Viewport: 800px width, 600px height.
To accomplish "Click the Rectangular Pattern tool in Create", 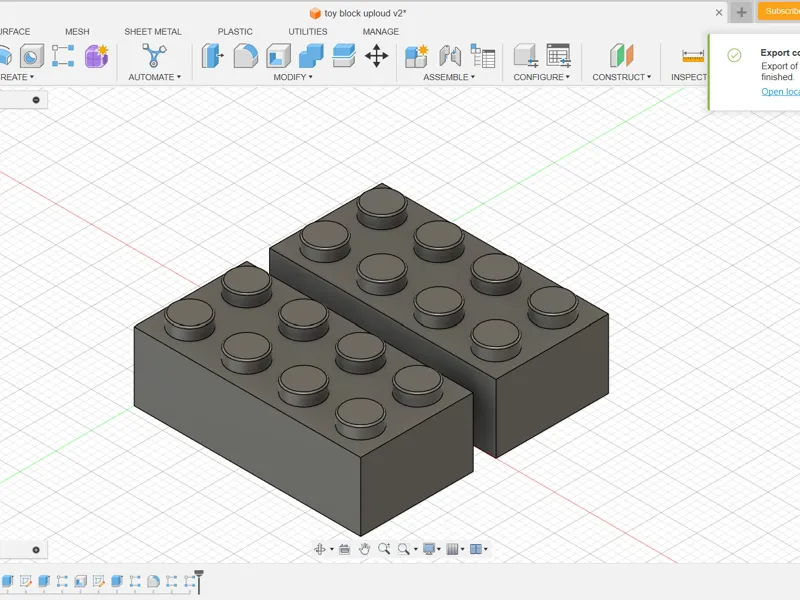I will [63, 56].
